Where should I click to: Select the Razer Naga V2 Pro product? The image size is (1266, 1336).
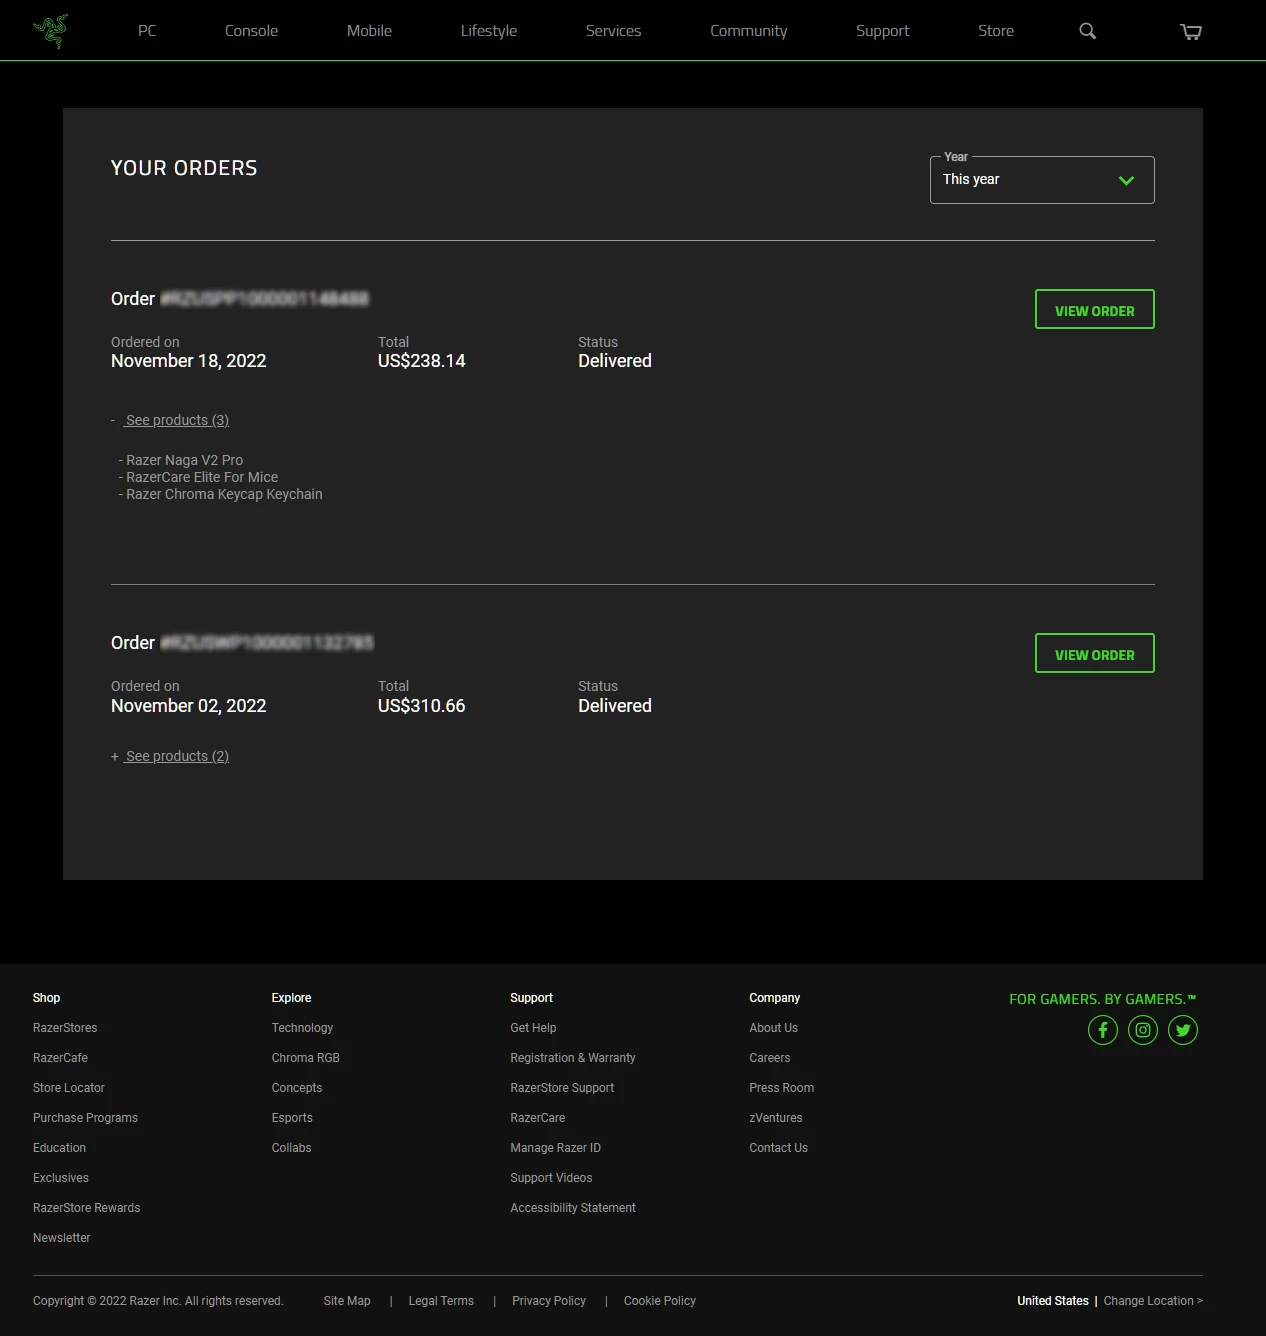coord(184,459)
